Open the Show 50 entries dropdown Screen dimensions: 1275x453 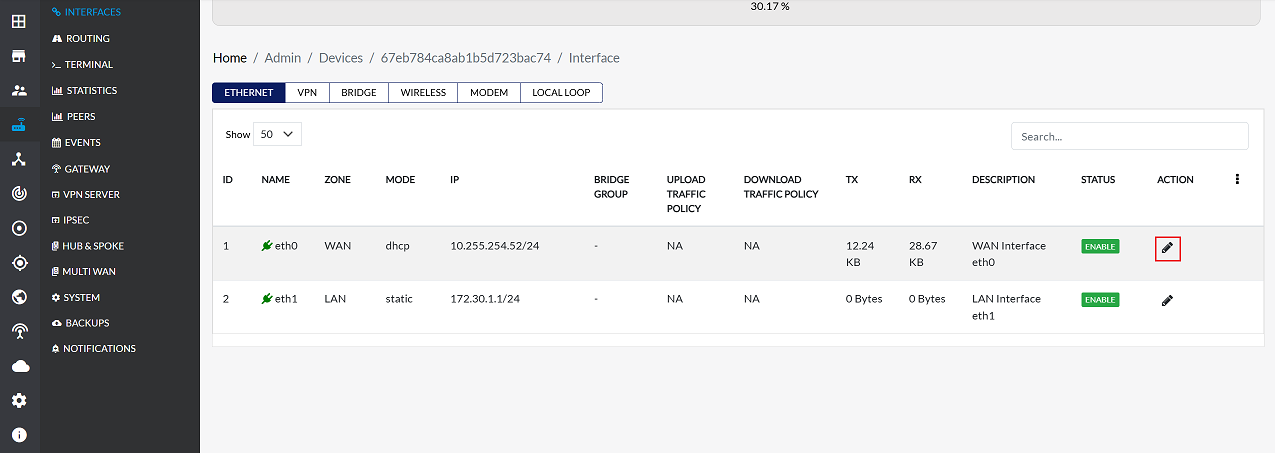point(278,134)
